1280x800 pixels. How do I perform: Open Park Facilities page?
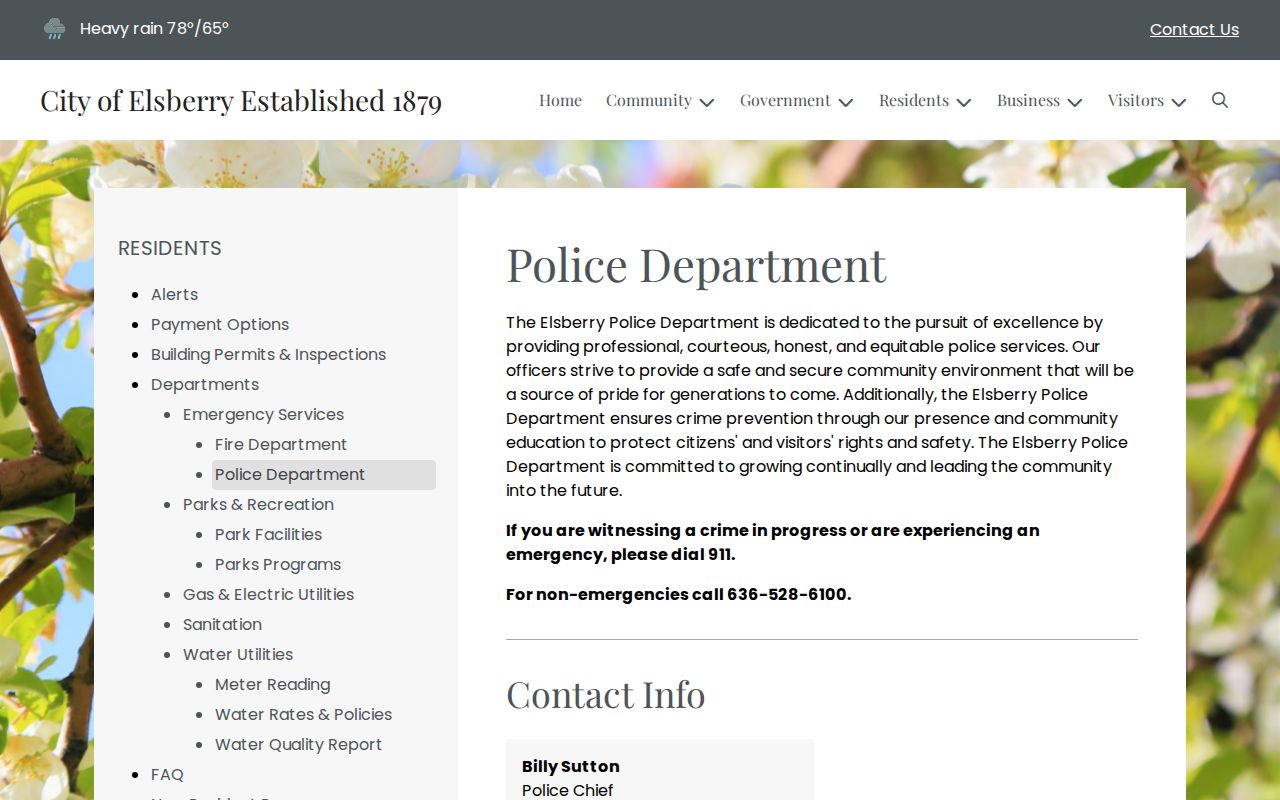click(x=268, y=534)
